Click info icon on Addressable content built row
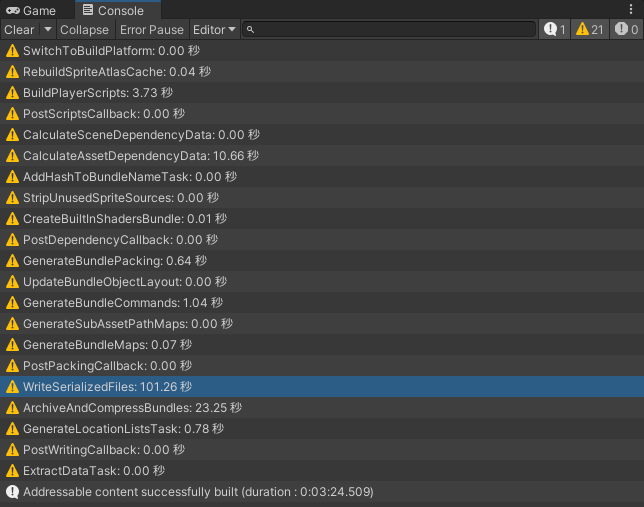This screenshot has height=507, width=644. (x=12, y=492)
